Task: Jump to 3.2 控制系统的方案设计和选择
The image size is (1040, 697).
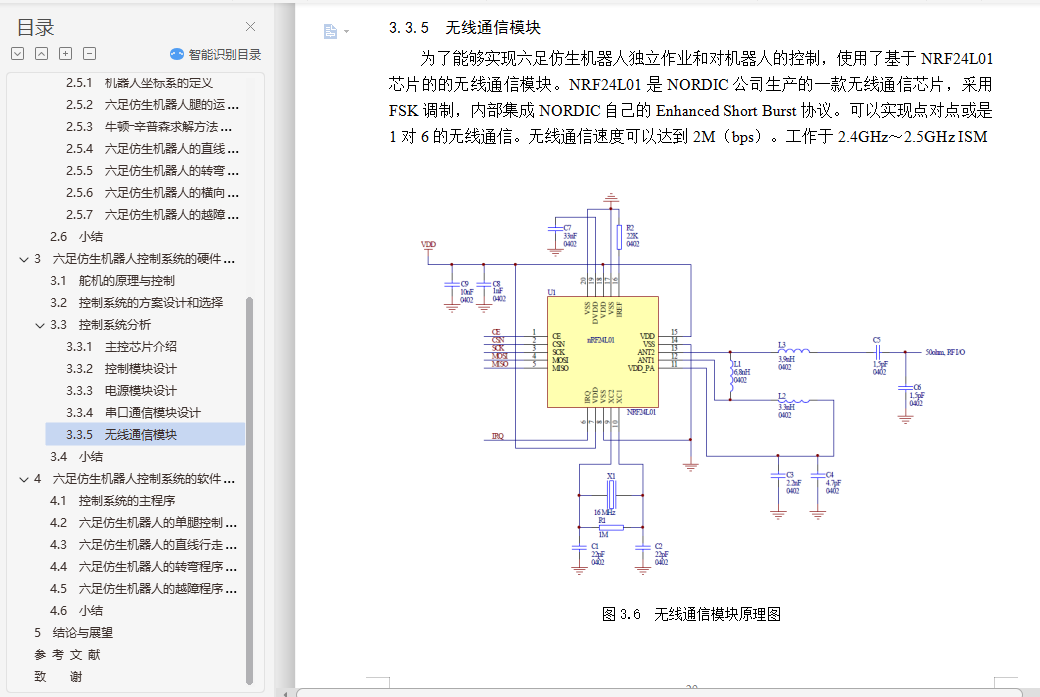Action: pyautogui.click(x=137, y=302)
